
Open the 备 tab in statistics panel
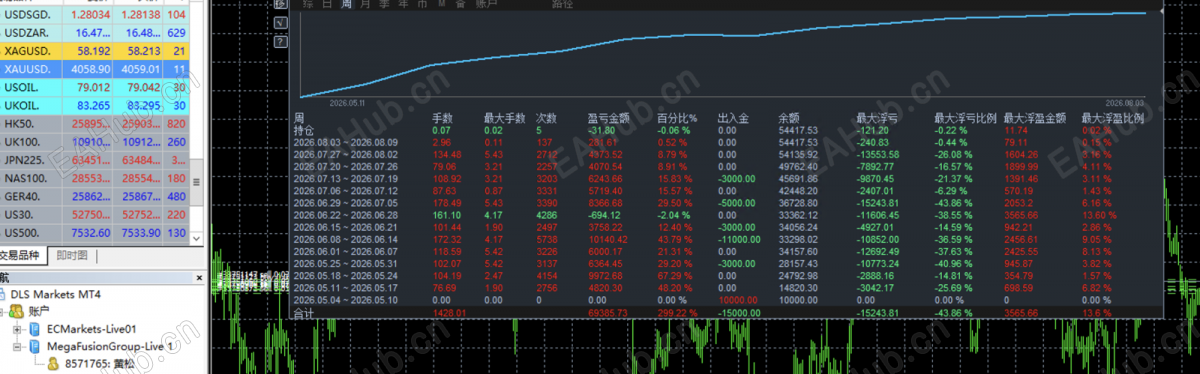pos(459,5)
